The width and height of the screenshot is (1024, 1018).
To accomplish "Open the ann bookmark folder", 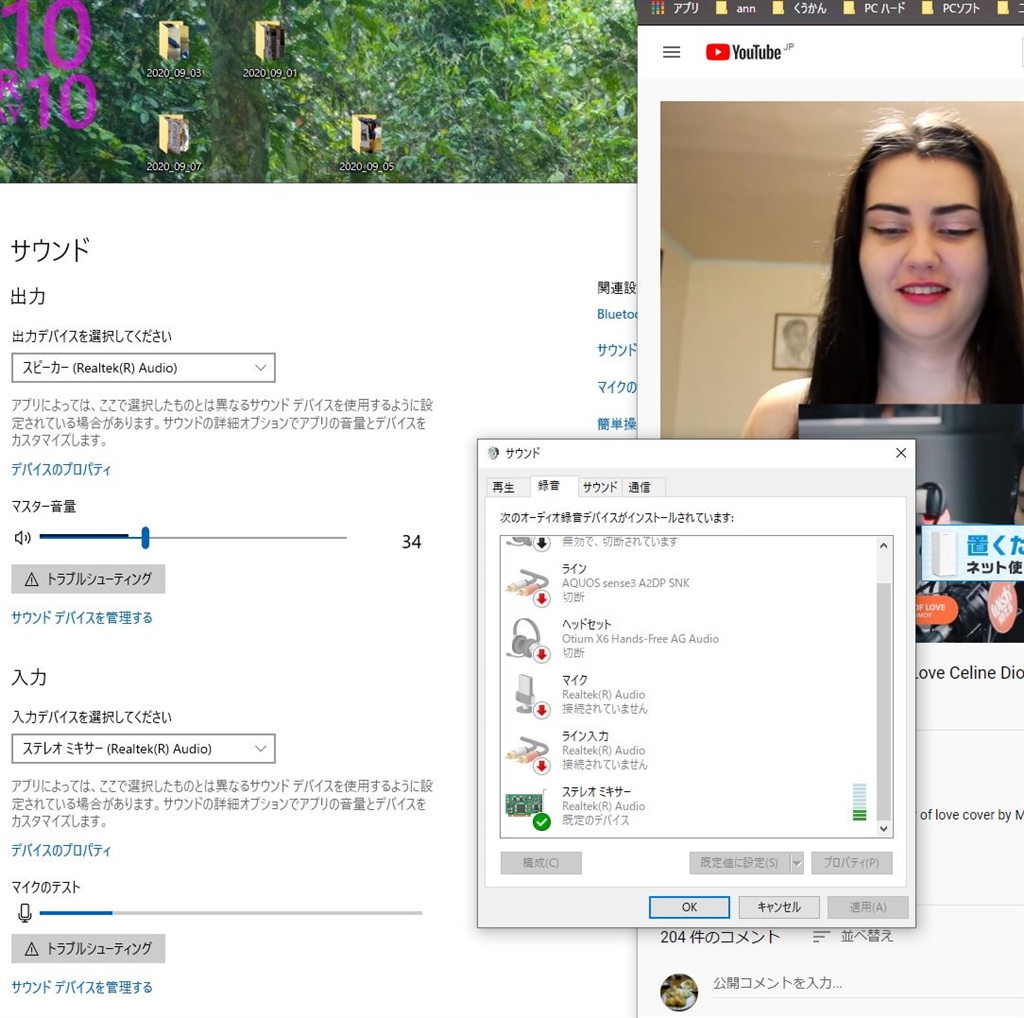I will [x=735, y=8].
